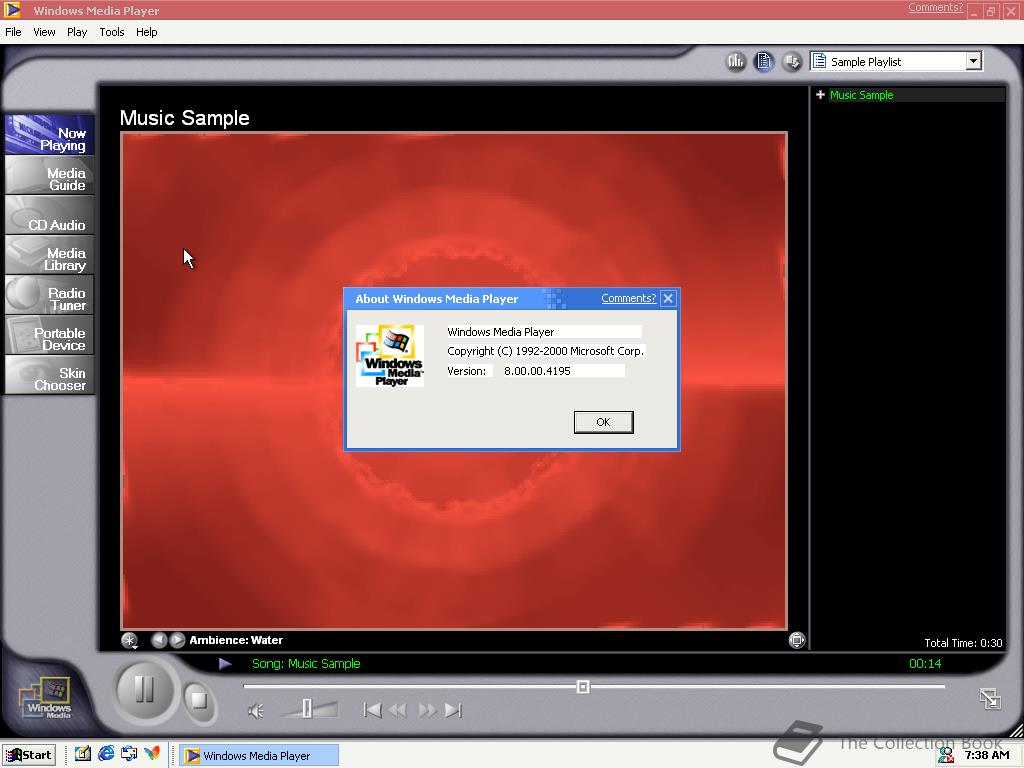Screen dimensions: 1024x768
Task: Open the Now Playing tab
Action: coord(50,135)
